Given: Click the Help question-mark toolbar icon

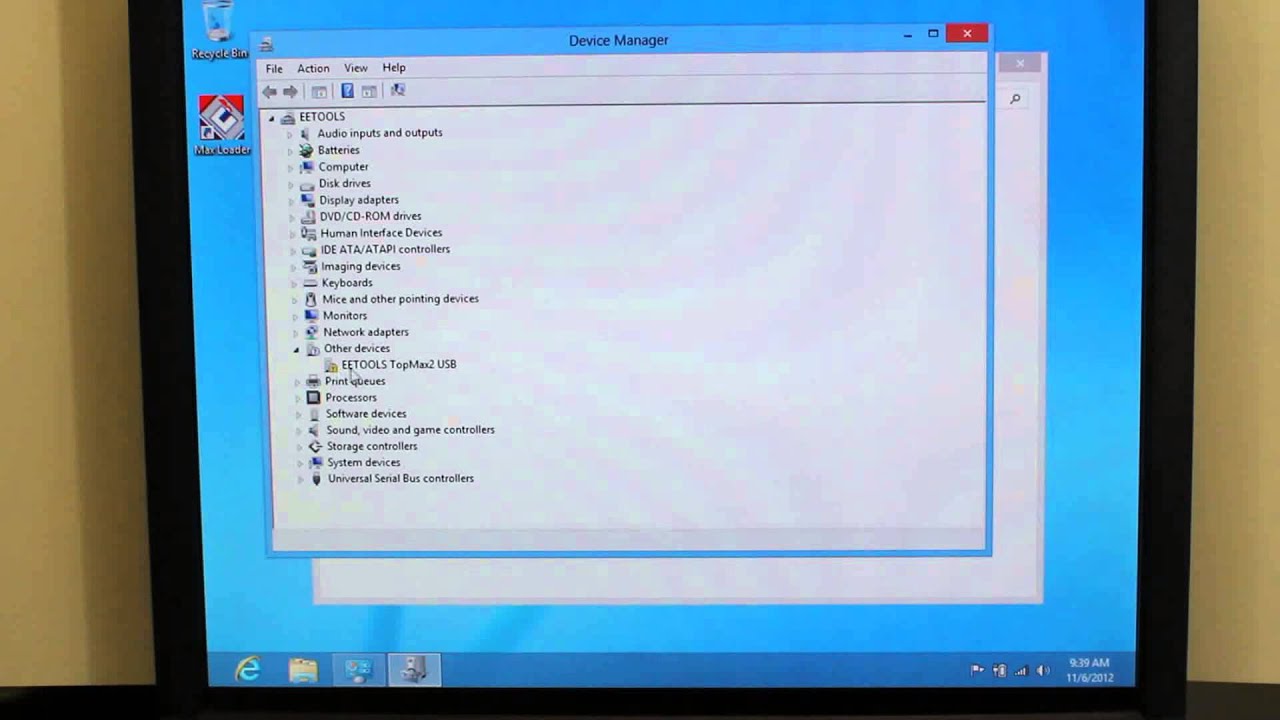Looking at the screenshot, I should [x=347, y=91].
